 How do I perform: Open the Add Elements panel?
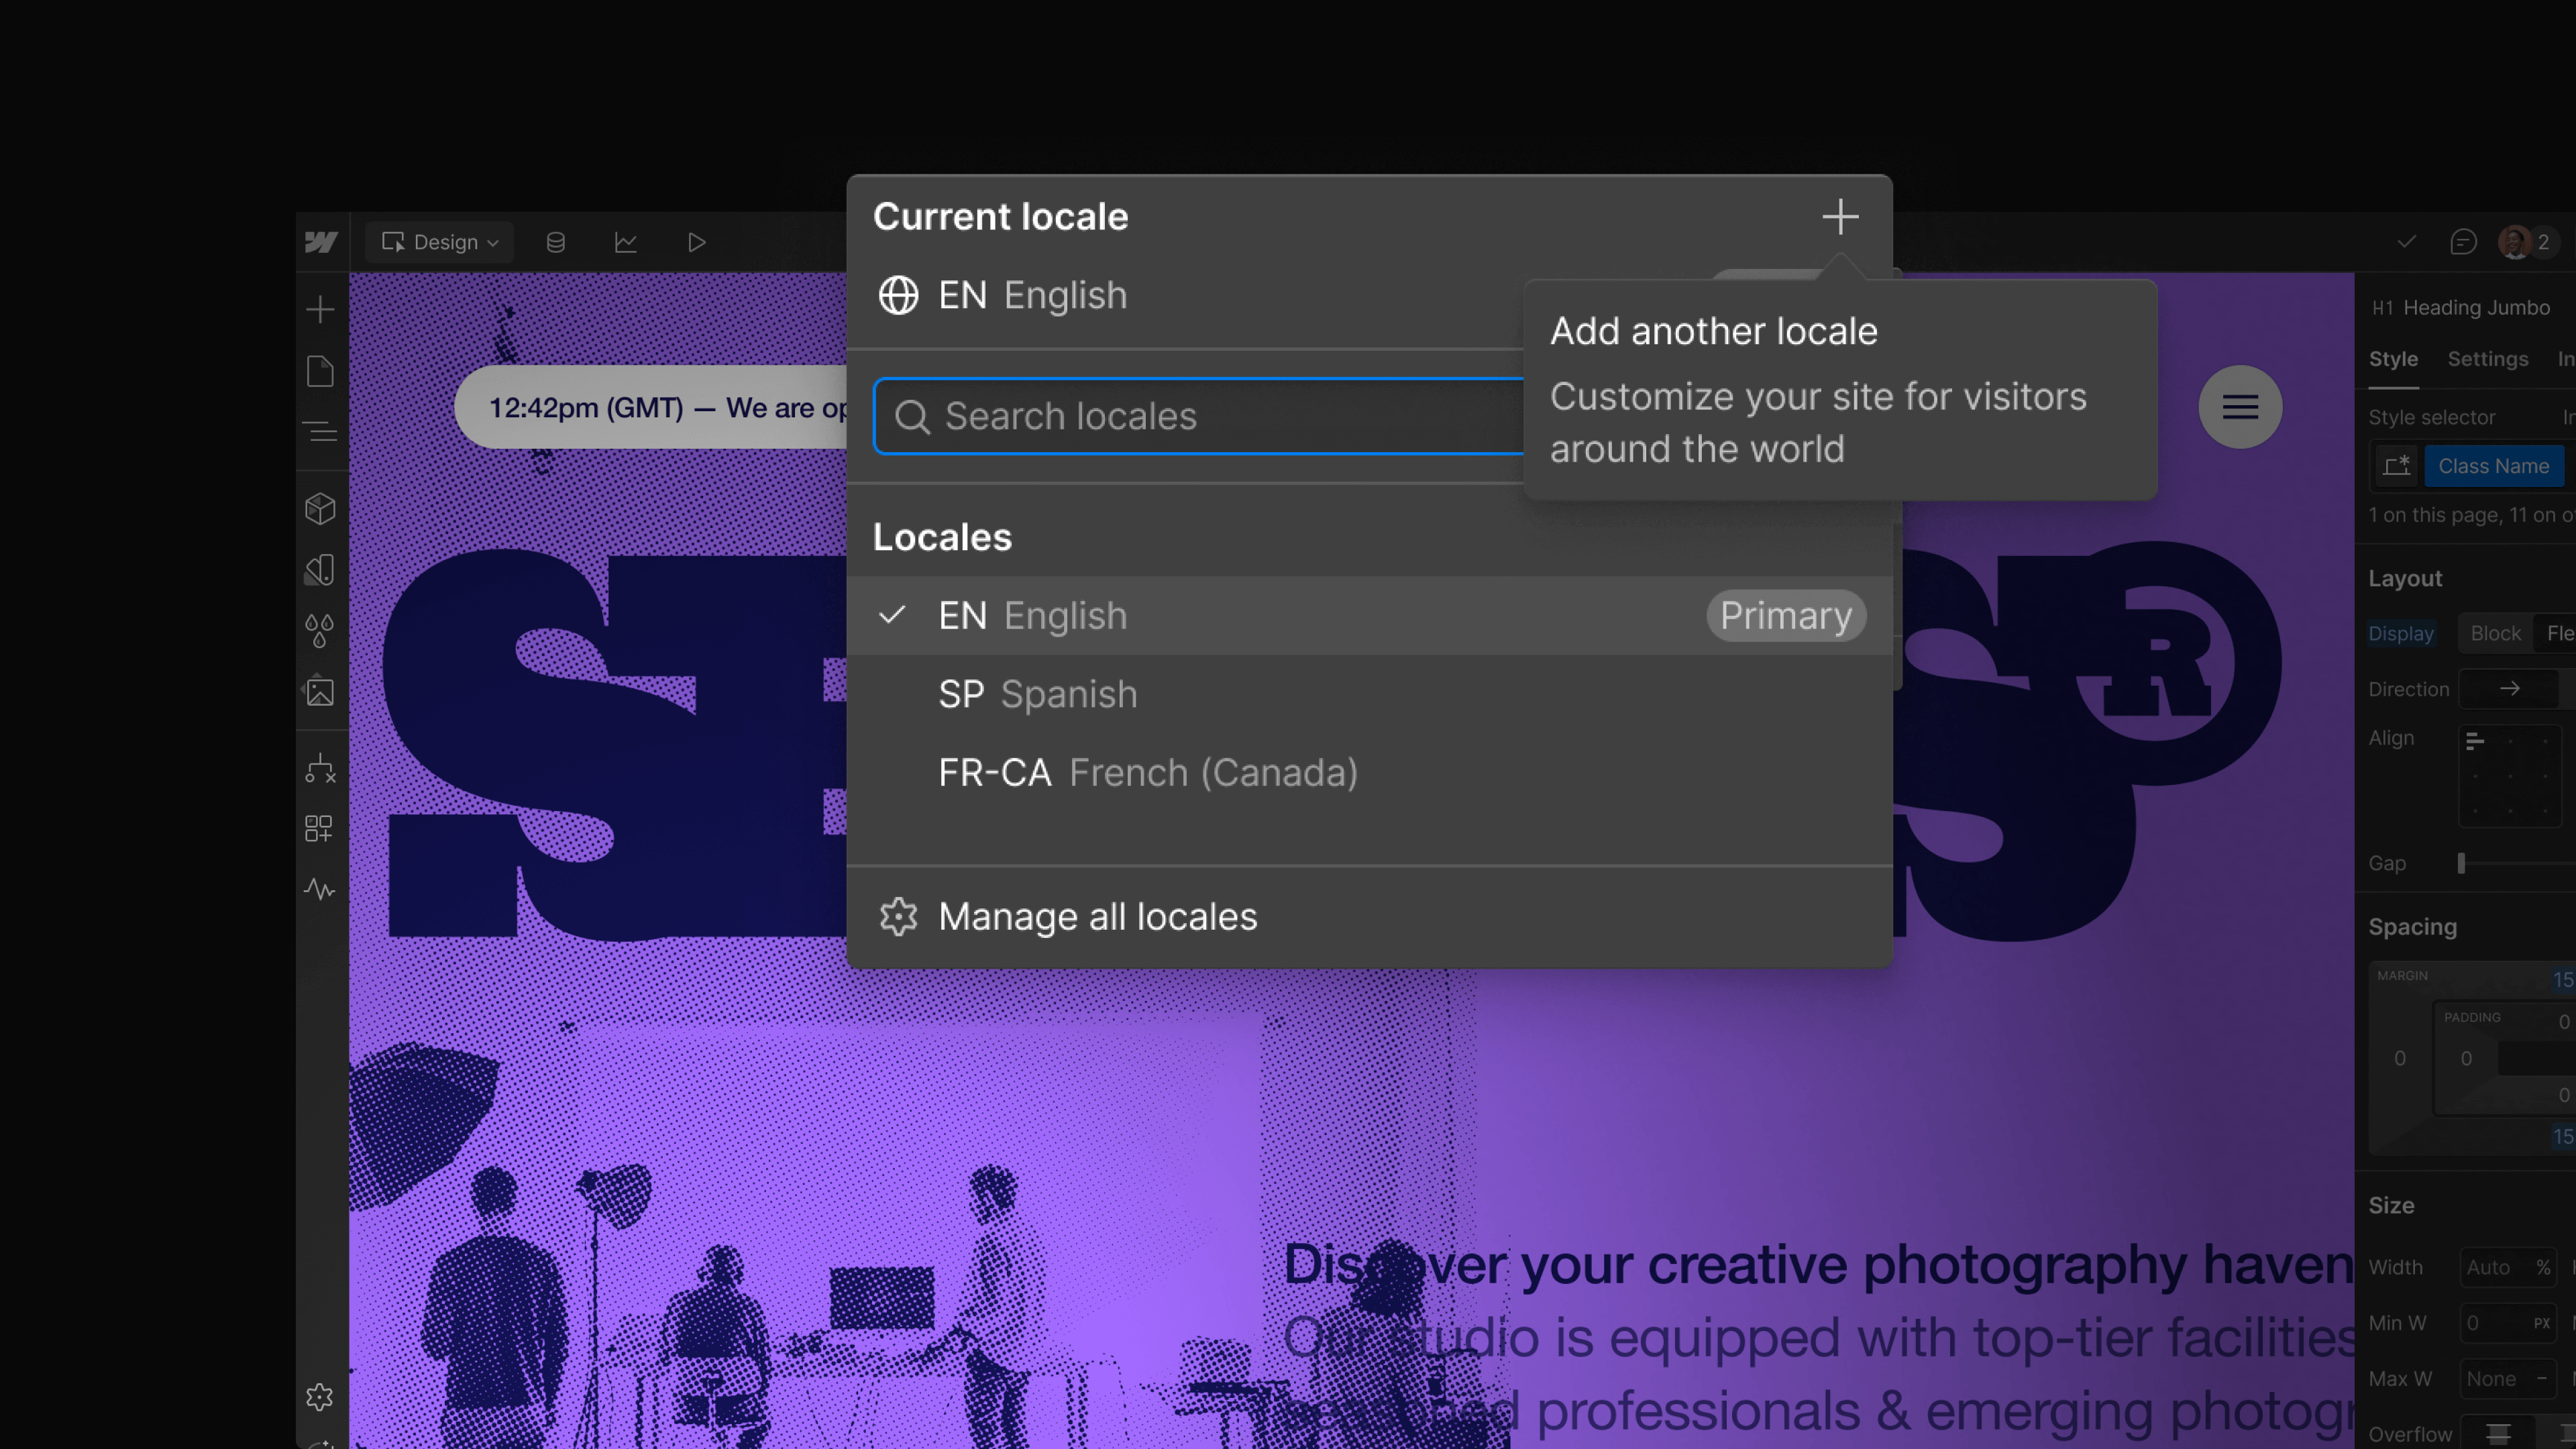pos(320,308)
